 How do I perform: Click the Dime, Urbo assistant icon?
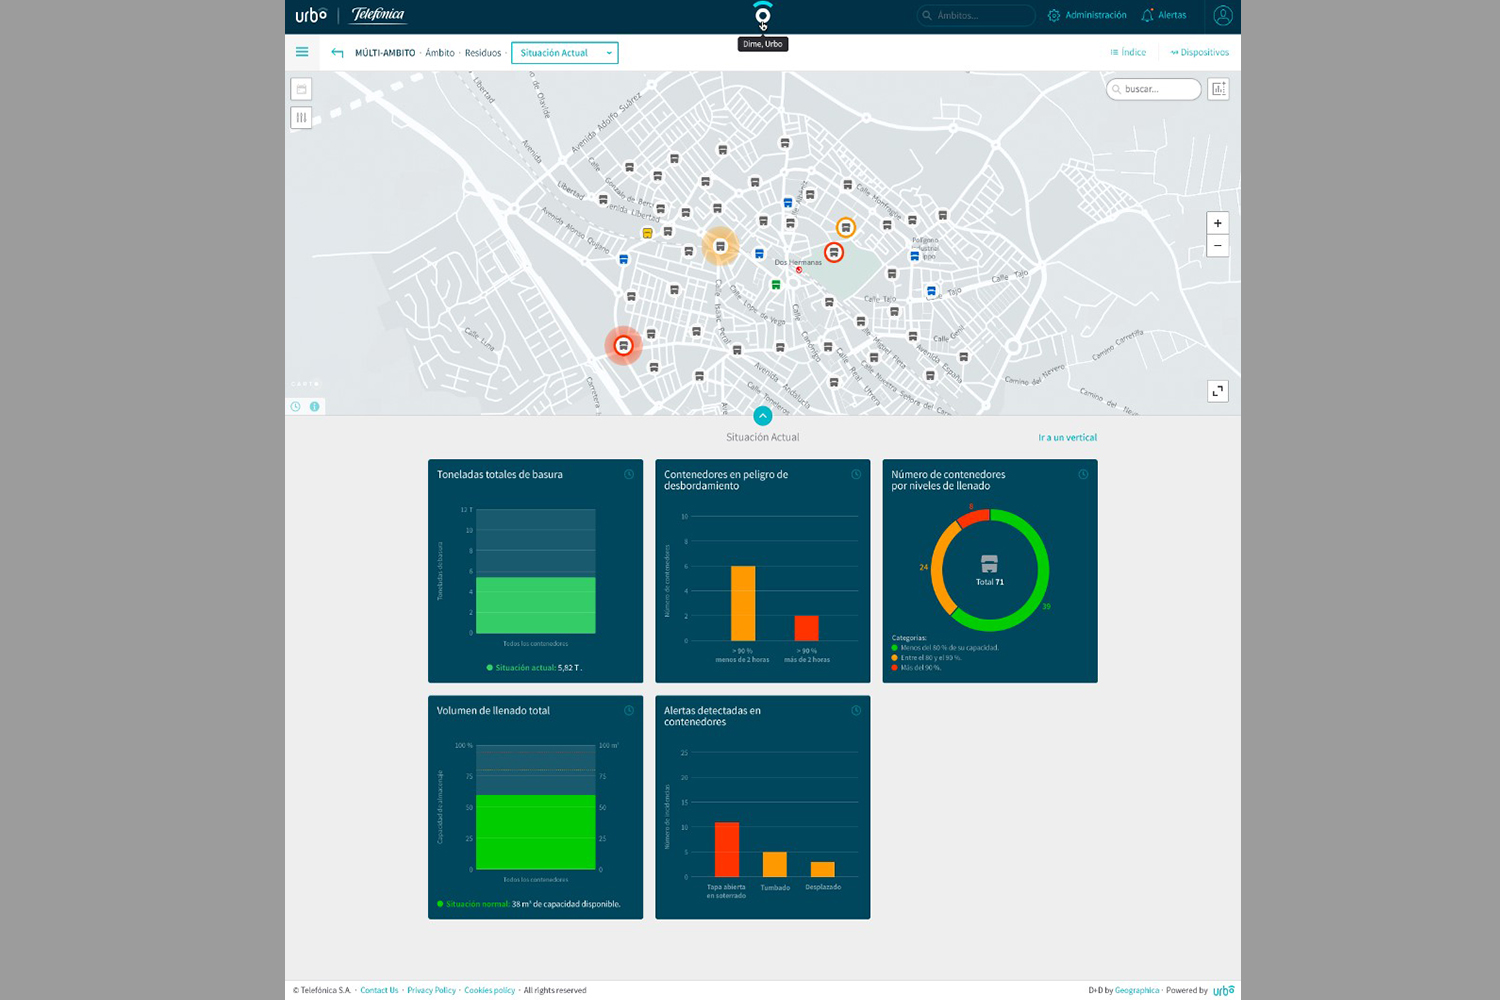pos(763,15)
